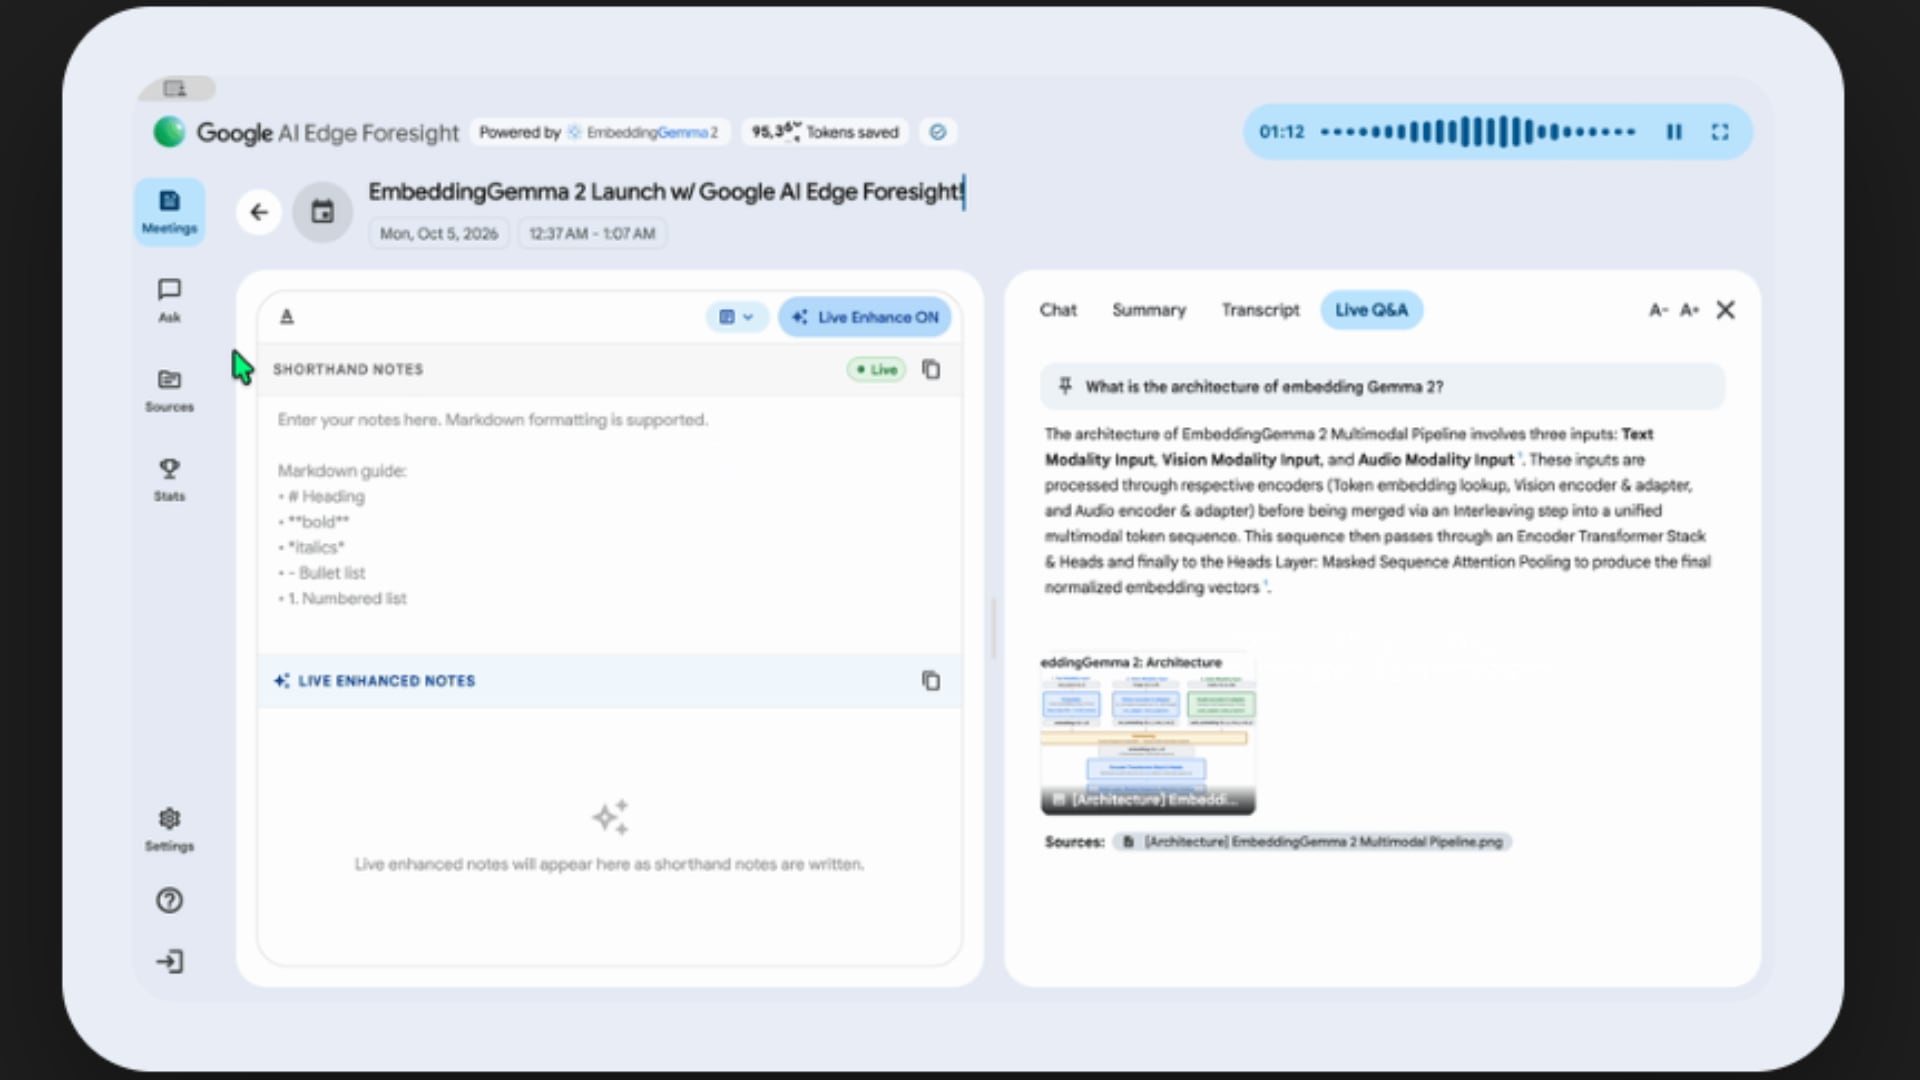This screenshot has width=1920, height=1080.
Task: Toggle Live Enhance ON button
Action: 865,317
